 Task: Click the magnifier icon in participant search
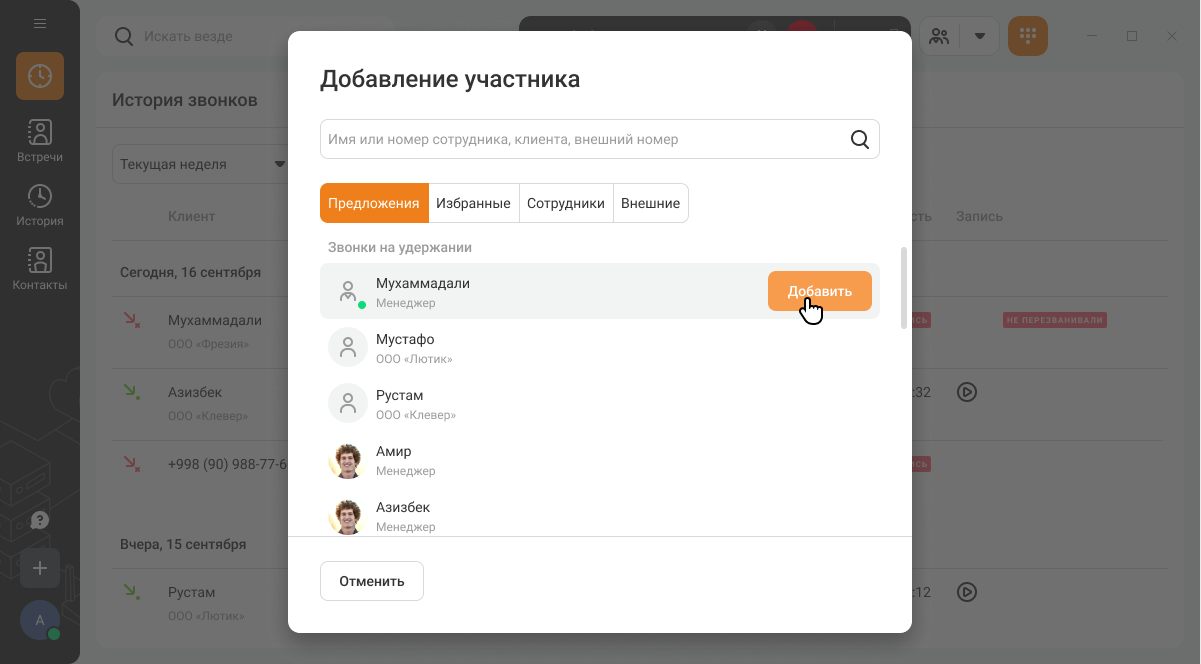click(860, 139)
